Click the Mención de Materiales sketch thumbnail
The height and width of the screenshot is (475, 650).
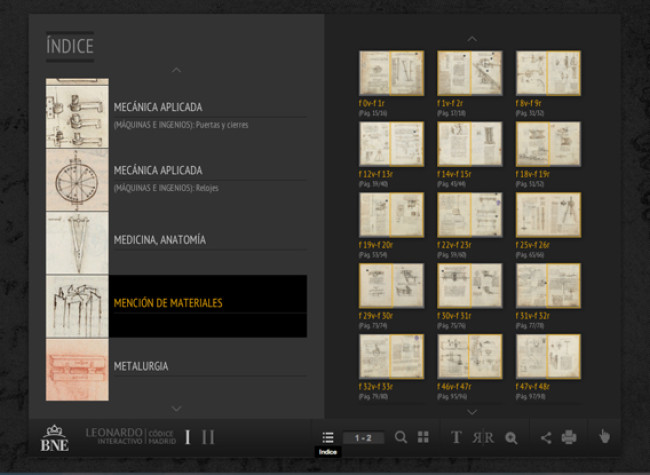77,306
